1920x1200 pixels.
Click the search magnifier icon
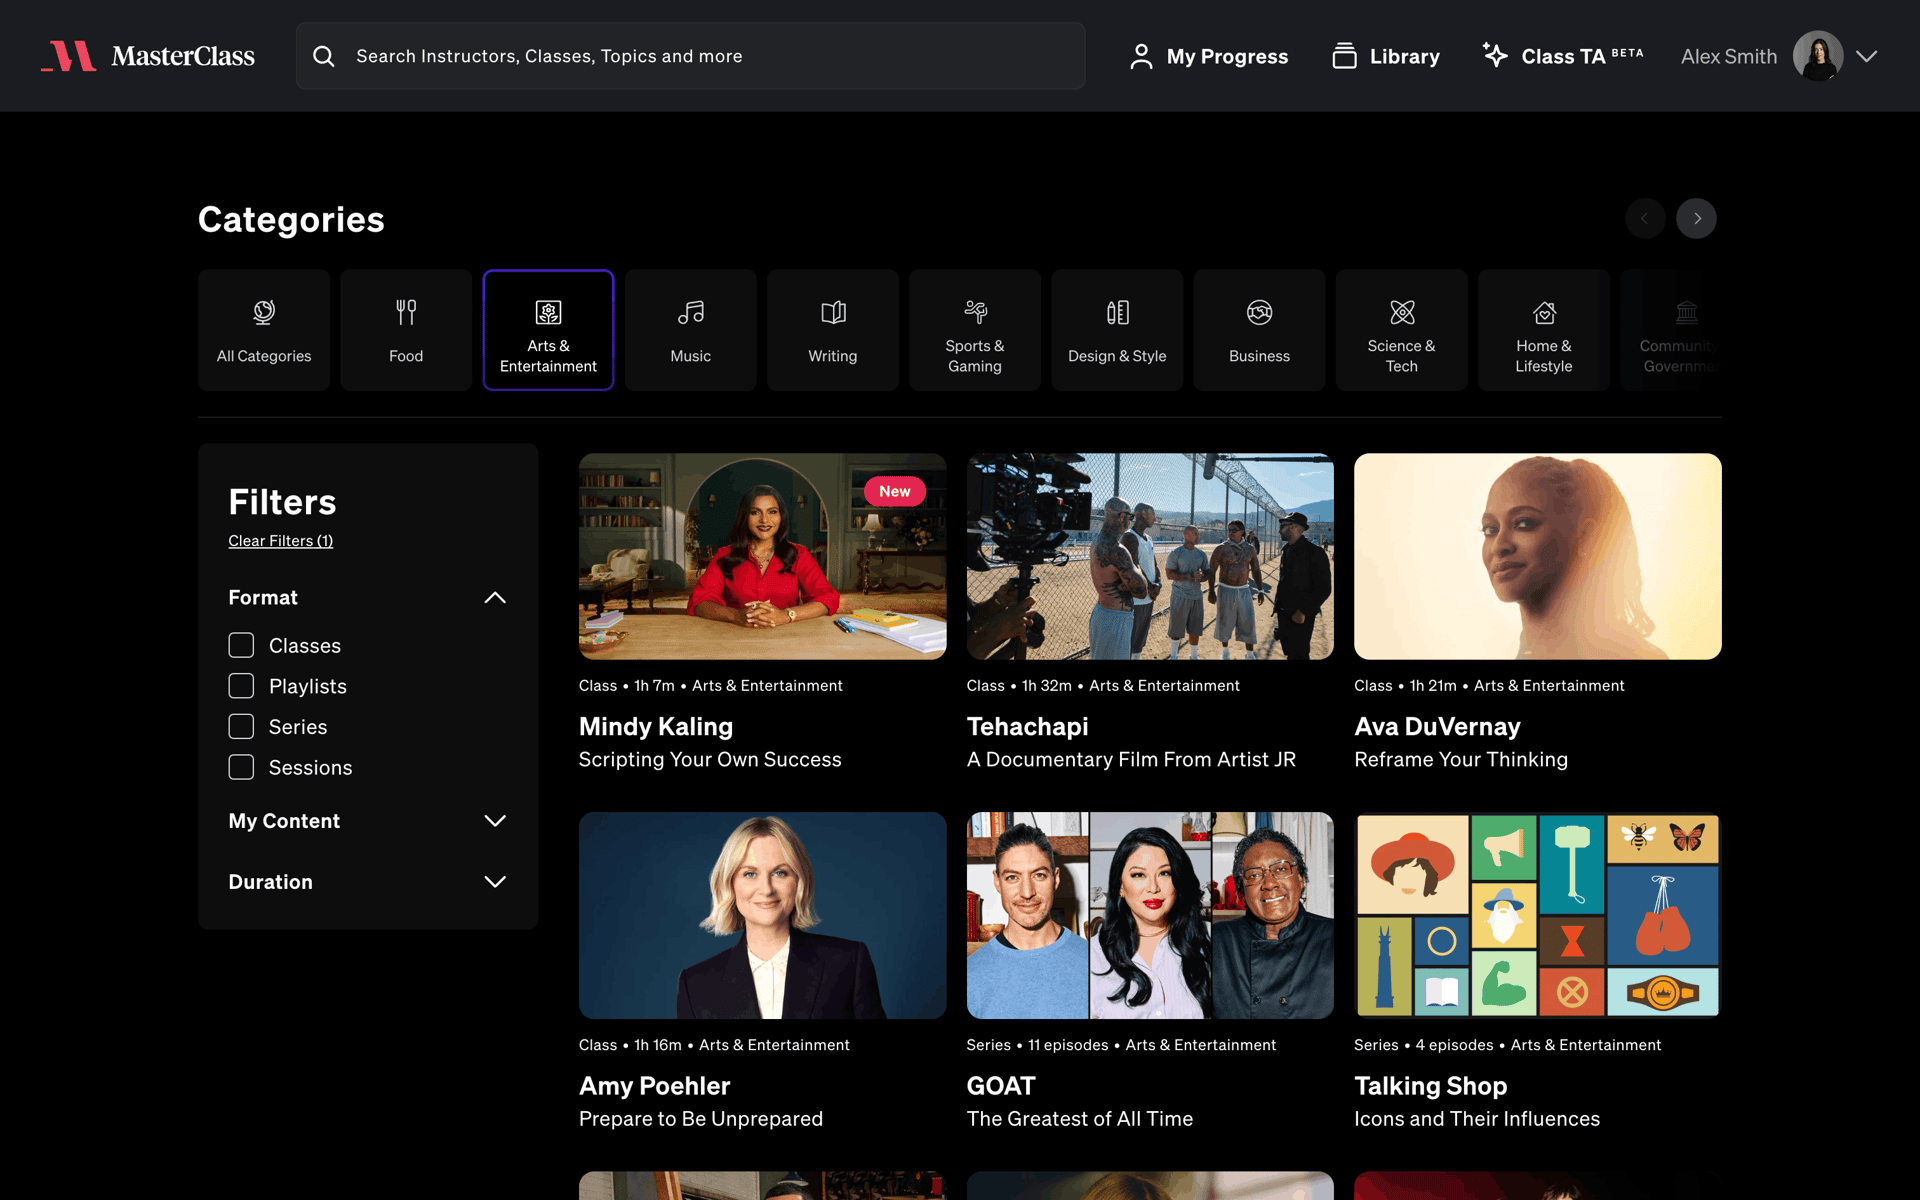[x=324, y=56]
